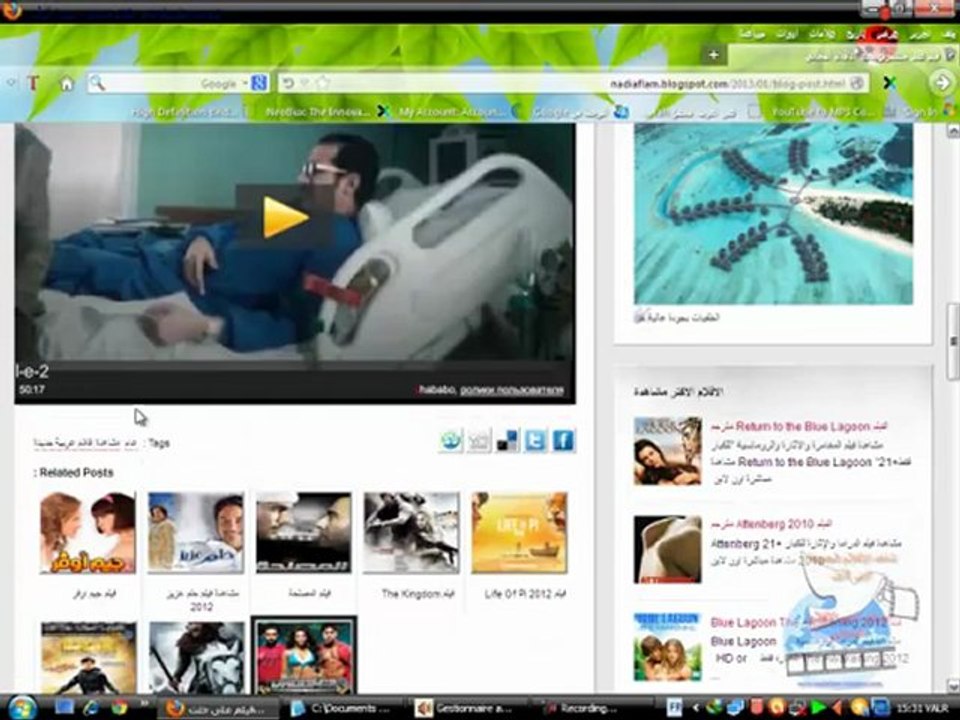Open the 'Life Of Pi 2012' title link
960x720 pixels.
[525, 594]
